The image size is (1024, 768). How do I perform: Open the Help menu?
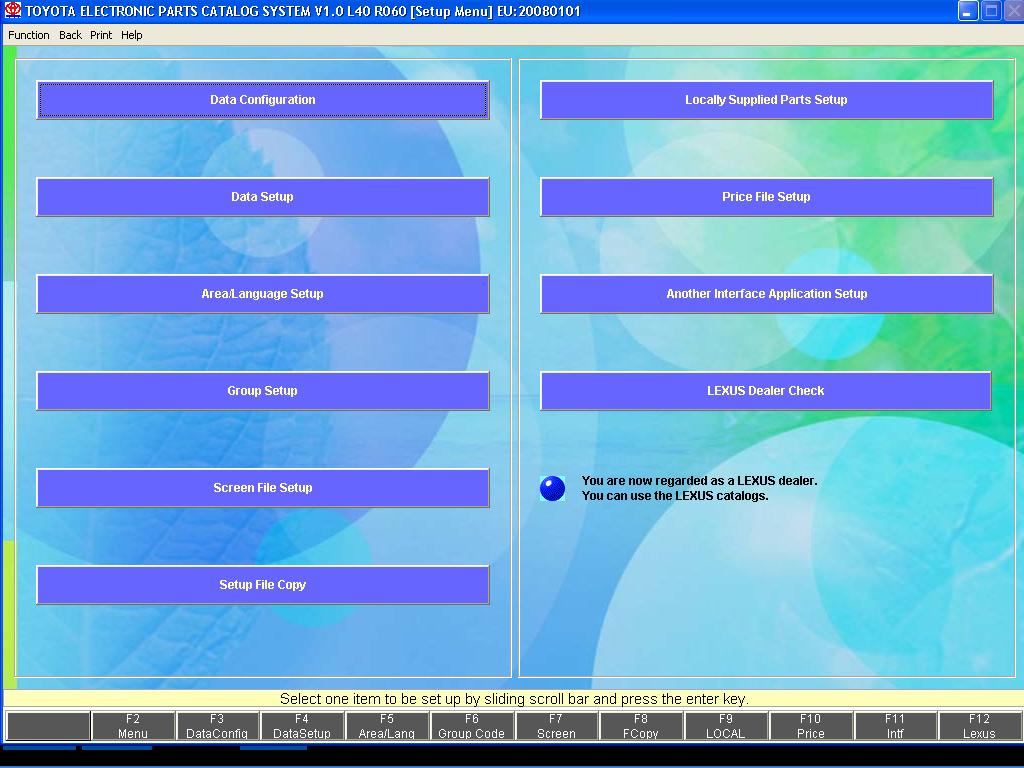click(x=132, y=35)
